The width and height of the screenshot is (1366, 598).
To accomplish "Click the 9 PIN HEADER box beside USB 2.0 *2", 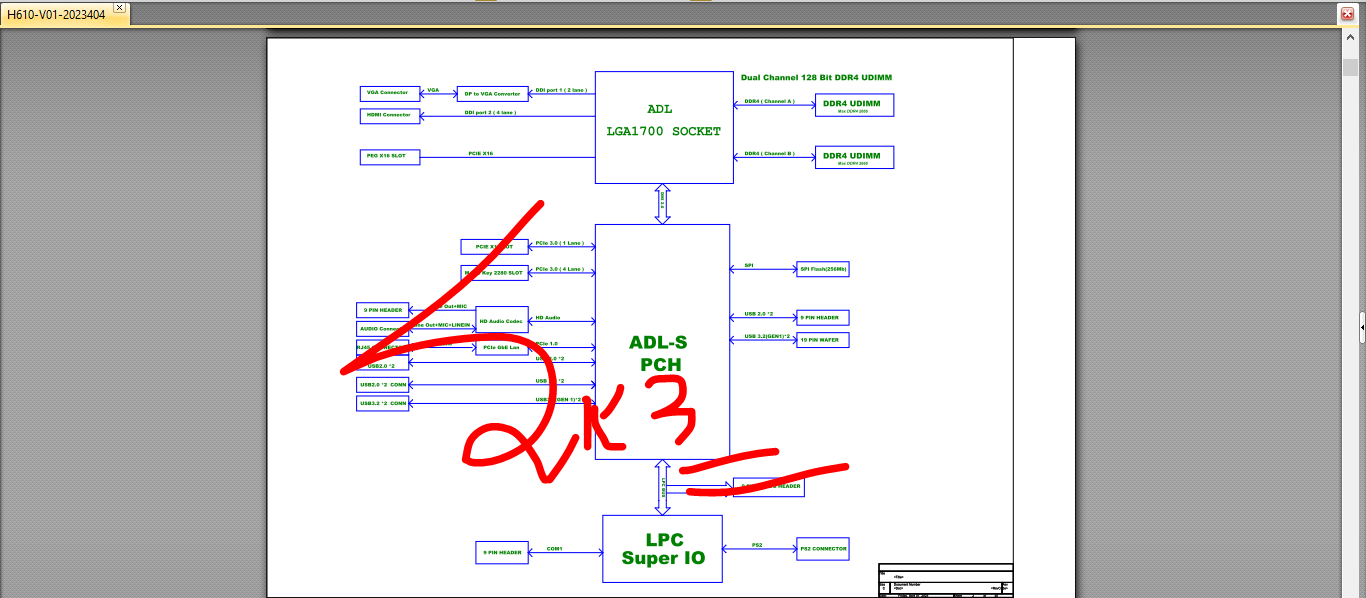I will (823, 318).
